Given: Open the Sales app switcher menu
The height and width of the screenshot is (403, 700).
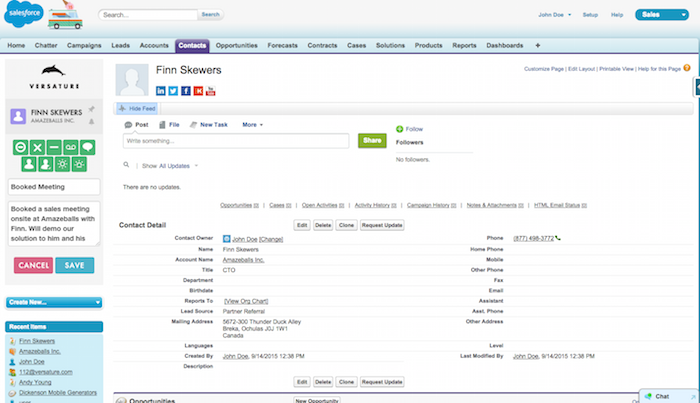Looking at the screenshot, I should 662,15.
